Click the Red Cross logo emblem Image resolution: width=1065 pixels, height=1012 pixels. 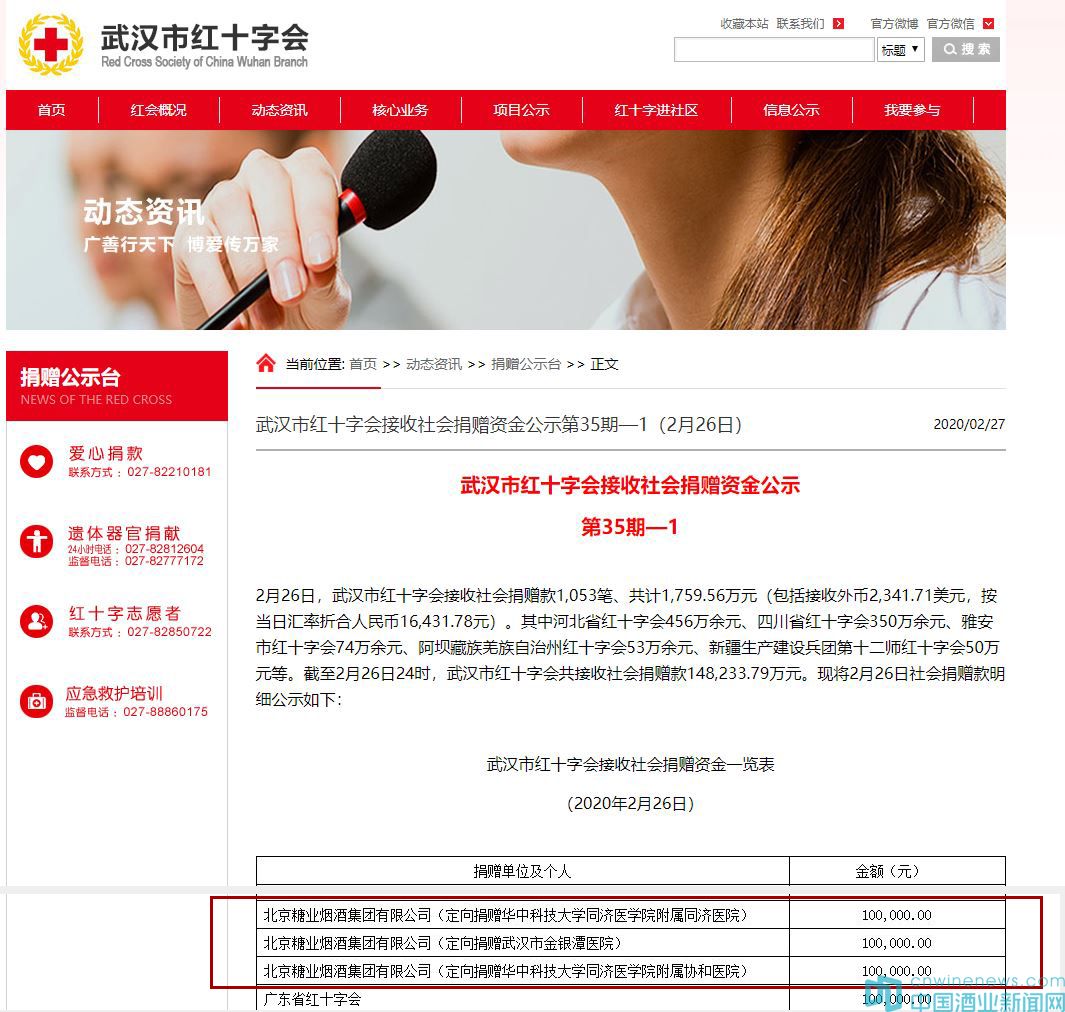click(50, 45)
